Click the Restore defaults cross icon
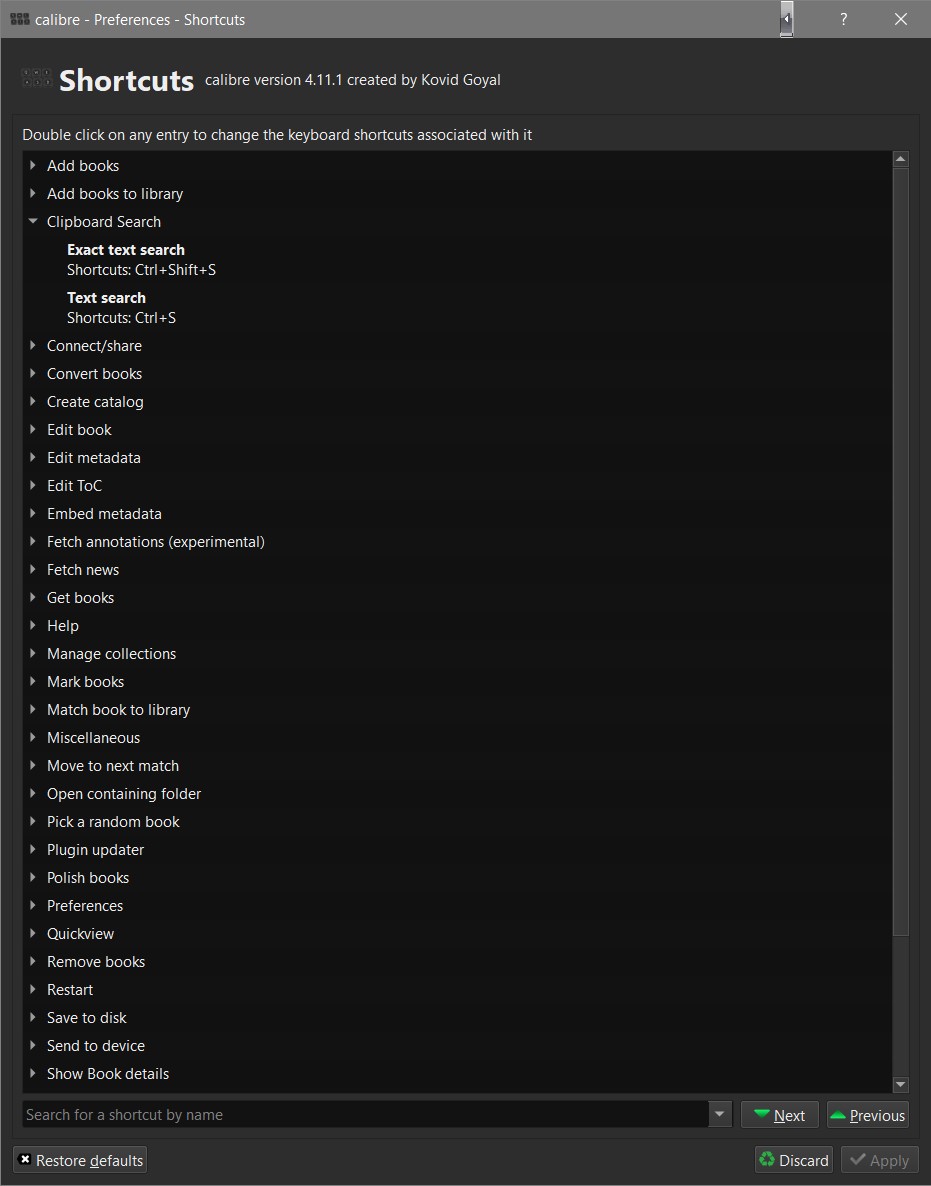The image size is (931, 1186). (25, 1159)
